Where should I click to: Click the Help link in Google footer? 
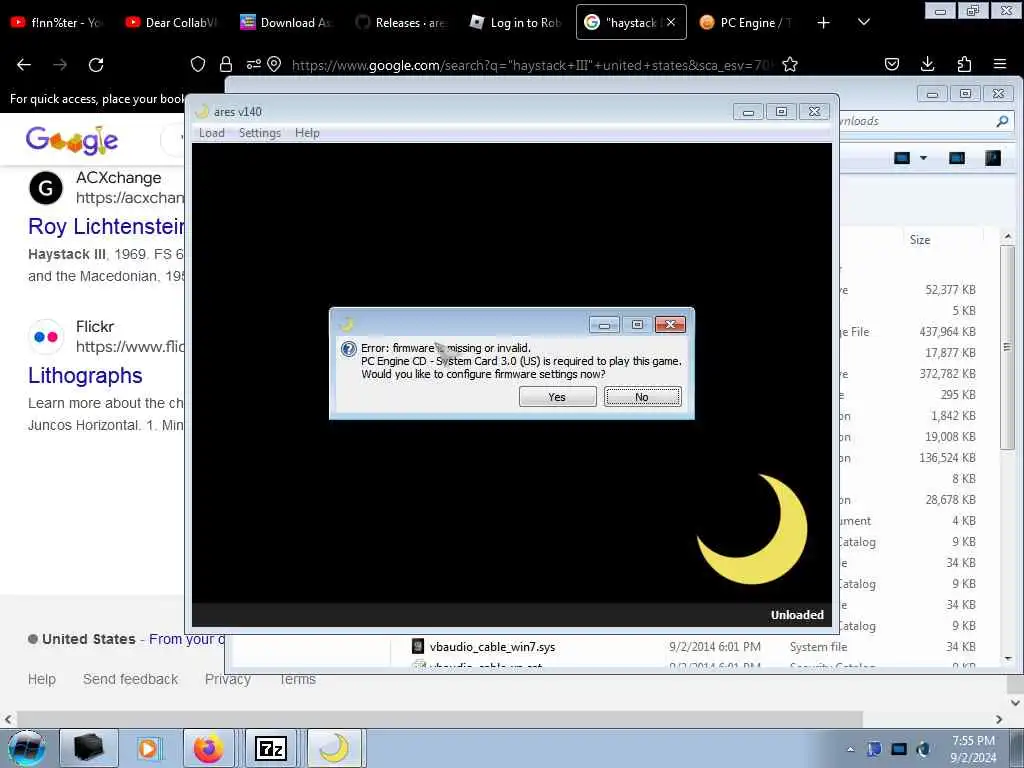tap(42, 679)
